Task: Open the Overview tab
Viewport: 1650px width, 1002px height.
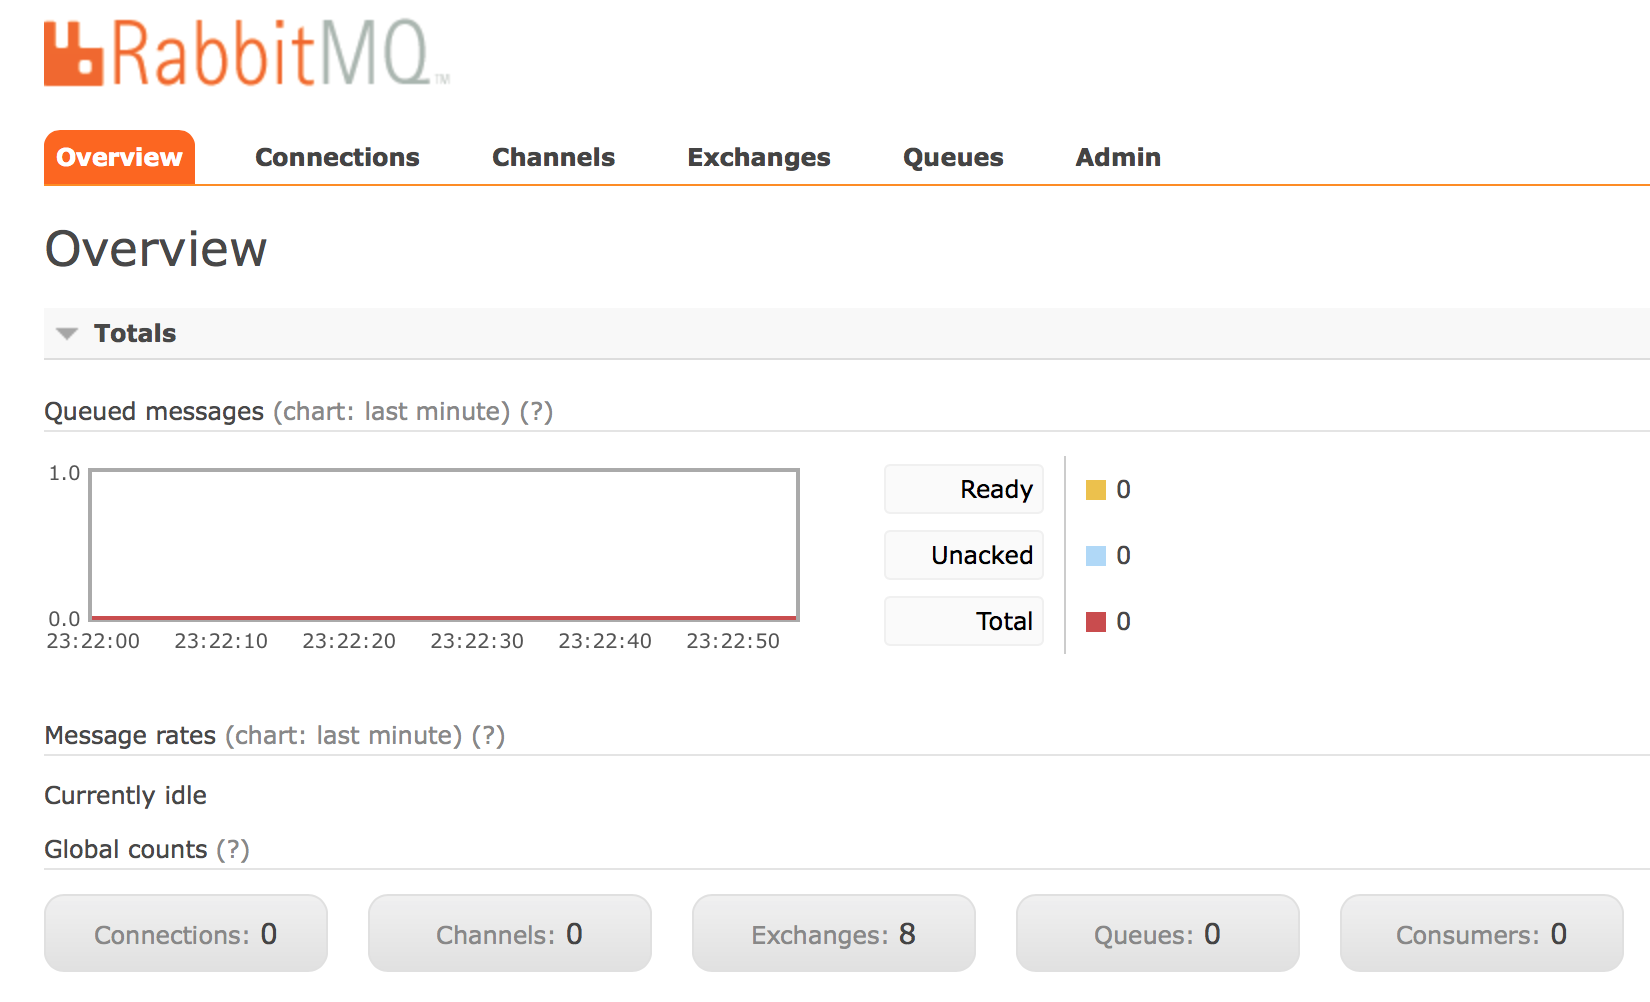Action: [119, 157]
